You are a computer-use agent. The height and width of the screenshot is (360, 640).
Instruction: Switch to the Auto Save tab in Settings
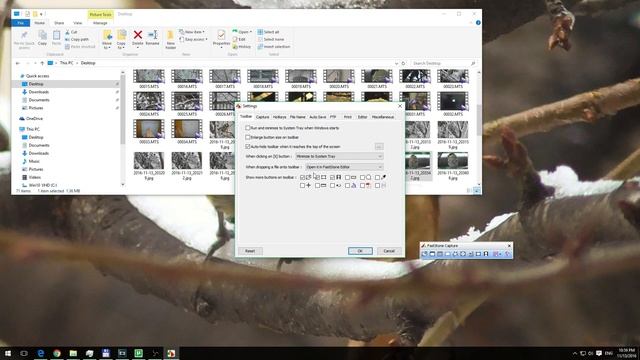[x=318, y=117]
